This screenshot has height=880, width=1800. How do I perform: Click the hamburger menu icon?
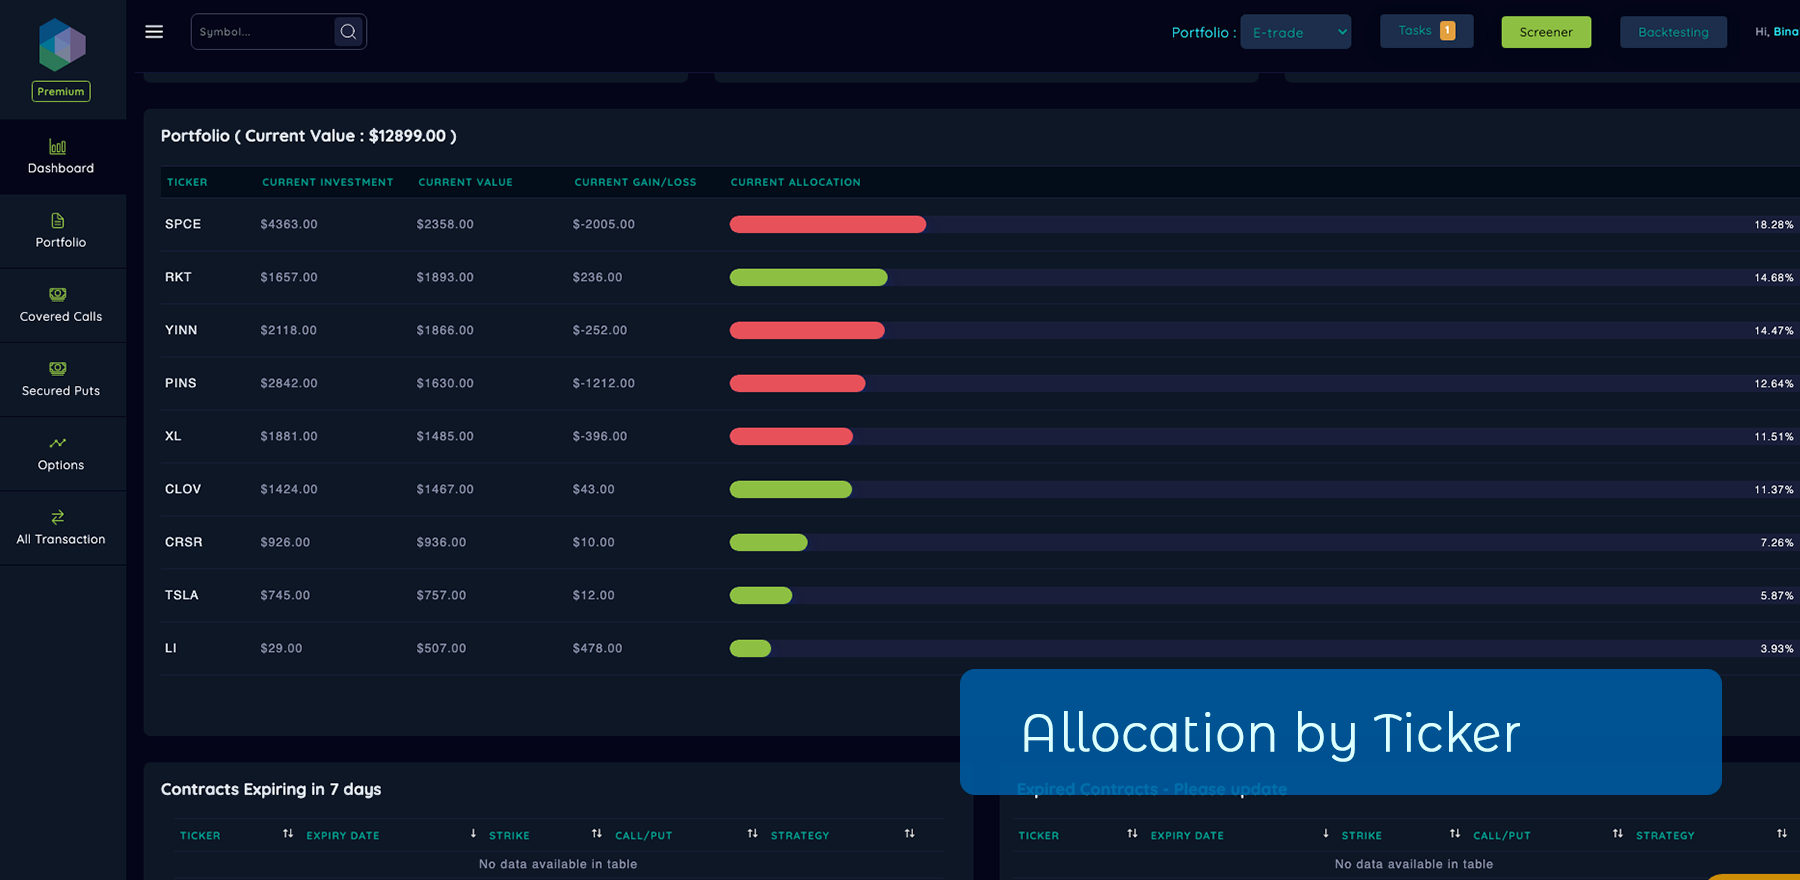[154, 32]
